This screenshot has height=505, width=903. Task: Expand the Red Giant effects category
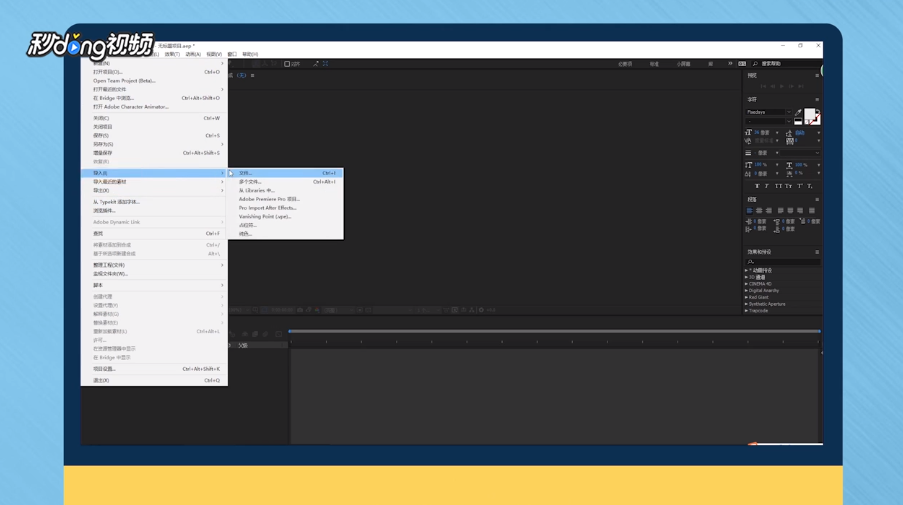pos(746,297)
